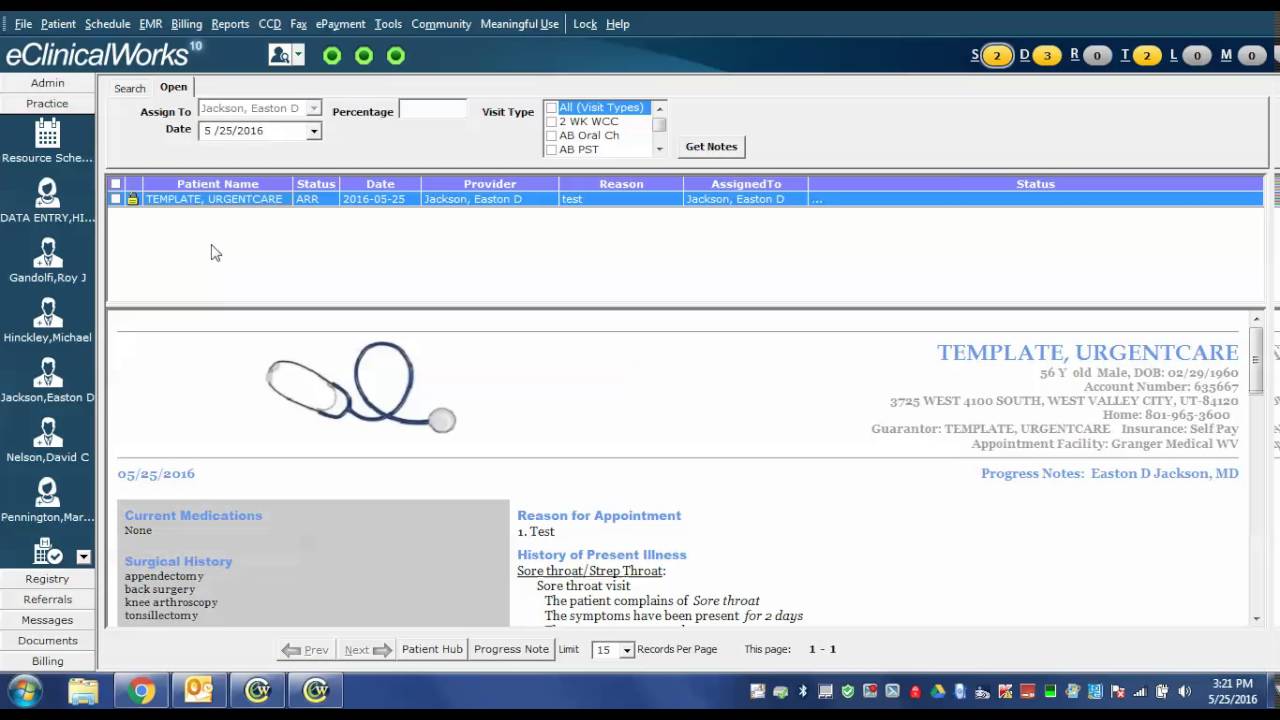Go to Prev page of records
Image resolution: width=1280 pixels, height=720 pixels.
pos(305,650)
